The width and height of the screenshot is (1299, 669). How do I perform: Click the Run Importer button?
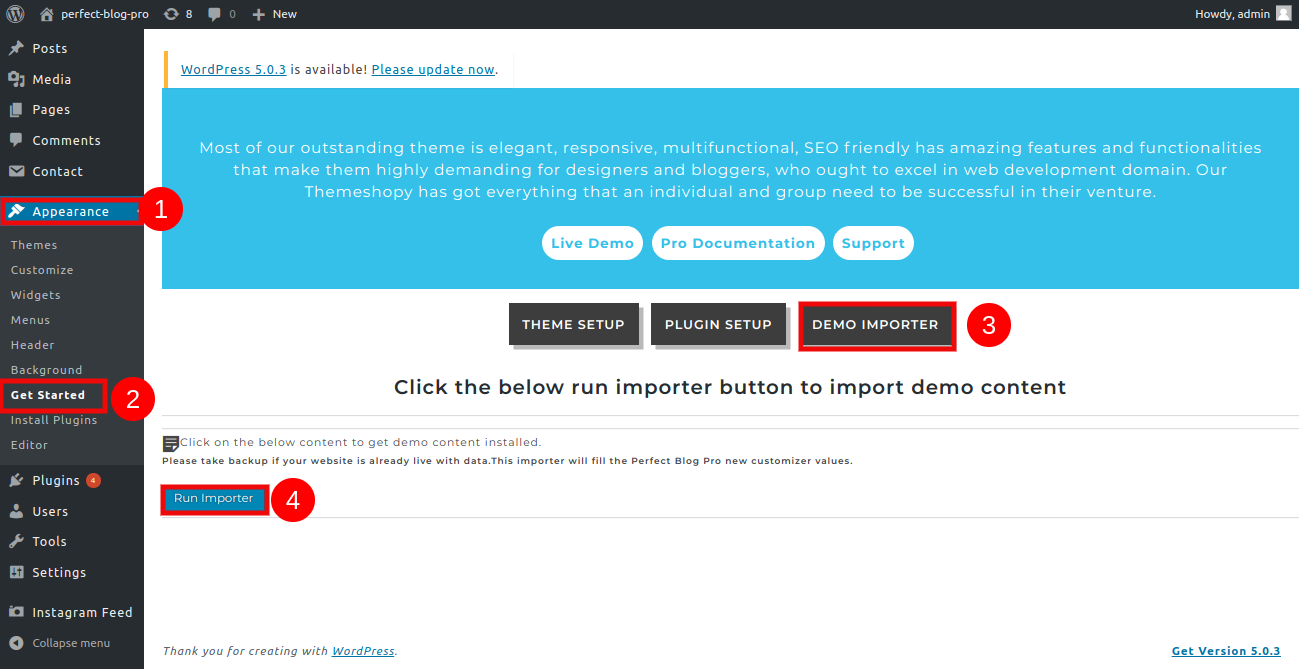coord(214,498)
